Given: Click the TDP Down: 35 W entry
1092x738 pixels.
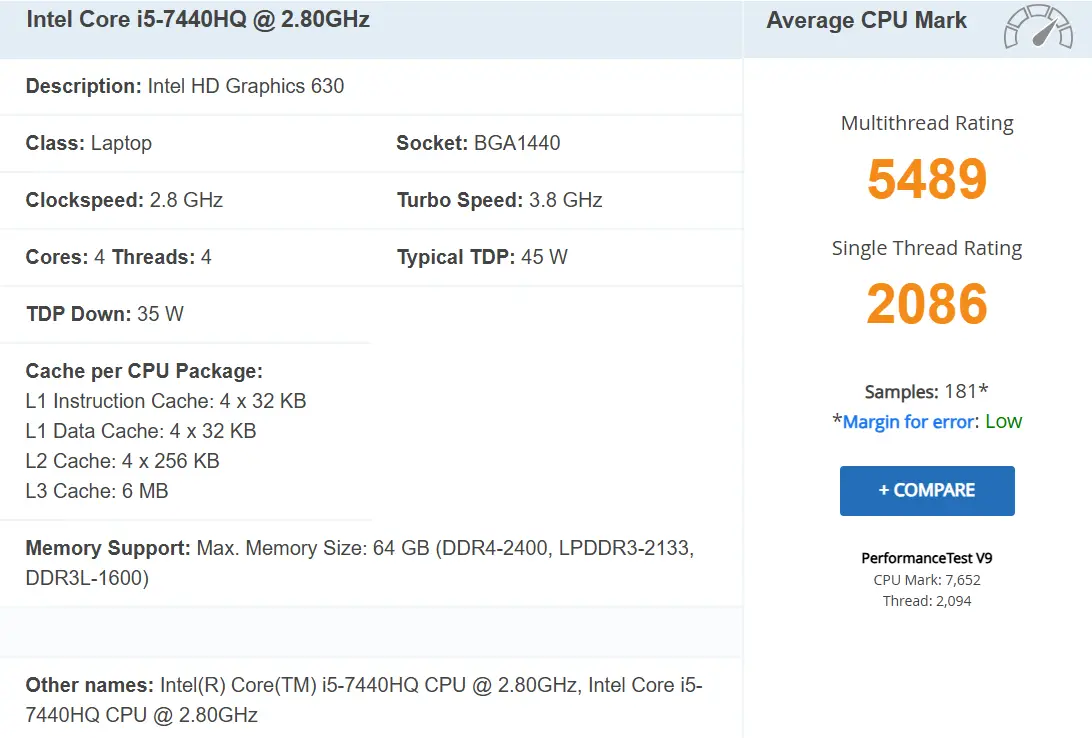Looking at the screenshot, I should pyautogui.click(x=104, y=314).
